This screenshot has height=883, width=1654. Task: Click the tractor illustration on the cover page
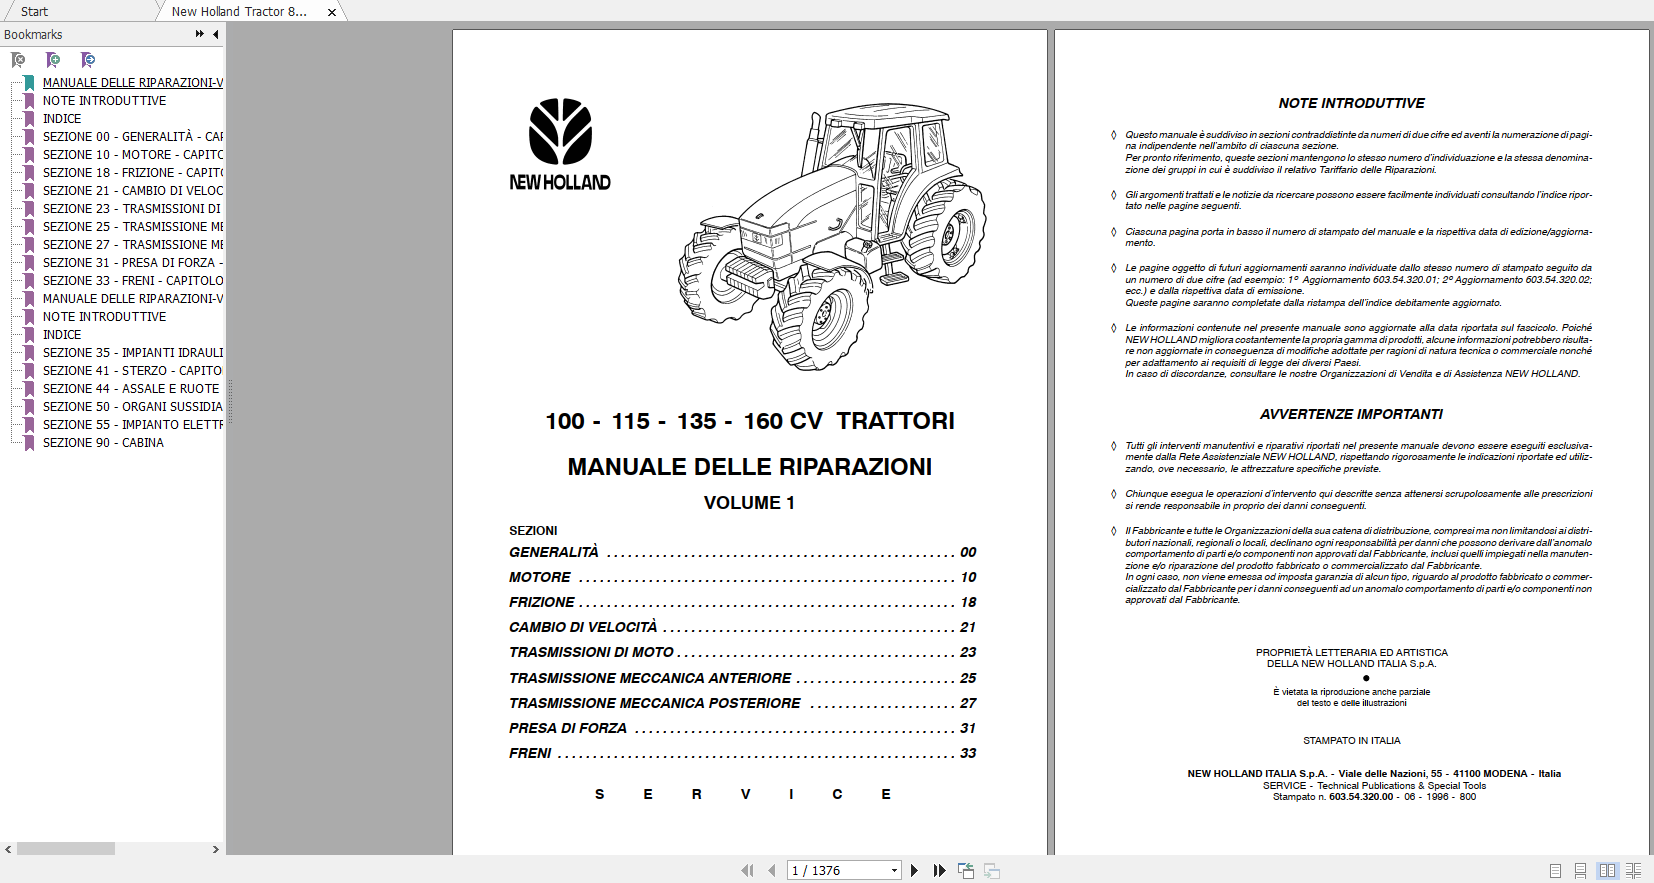click(832, 236)
